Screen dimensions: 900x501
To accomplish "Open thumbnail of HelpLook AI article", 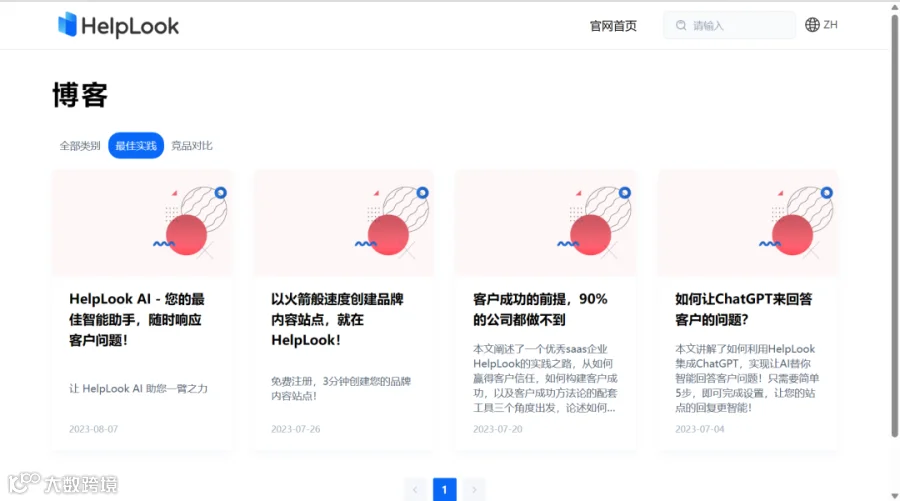I will (142, 223).
